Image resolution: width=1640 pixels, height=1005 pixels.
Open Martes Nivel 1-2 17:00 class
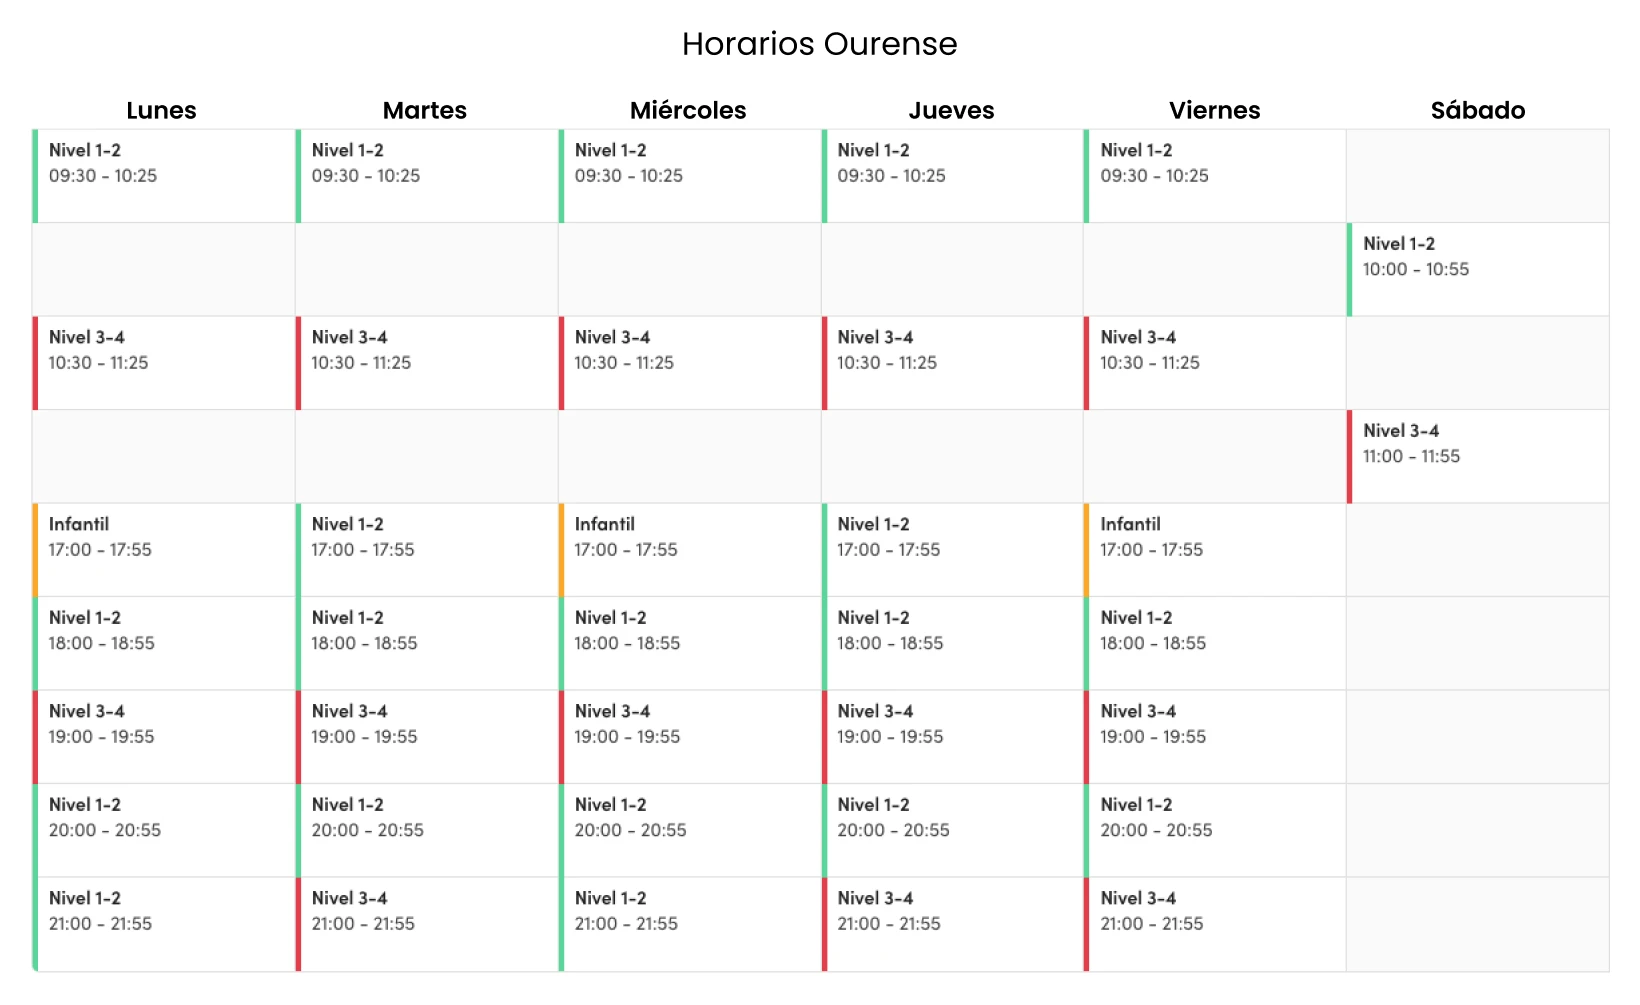[426, 549]
